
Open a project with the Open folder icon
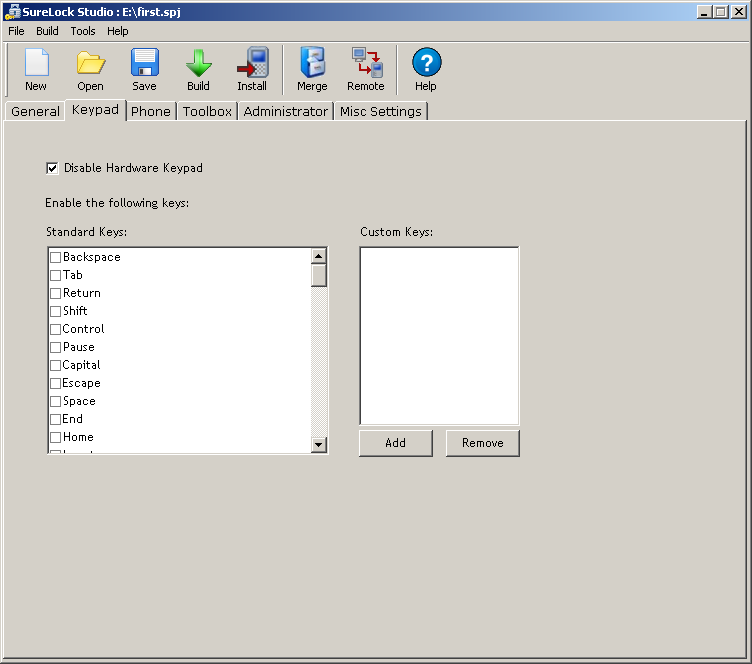pos(91,63)
